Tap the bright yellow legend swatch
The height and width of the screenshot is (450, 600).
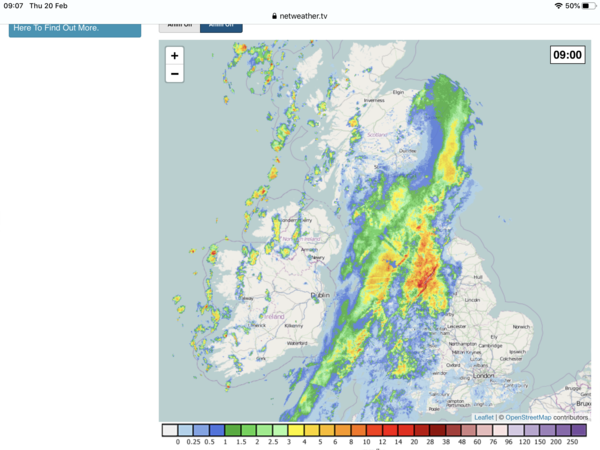(x=296, y=430)
